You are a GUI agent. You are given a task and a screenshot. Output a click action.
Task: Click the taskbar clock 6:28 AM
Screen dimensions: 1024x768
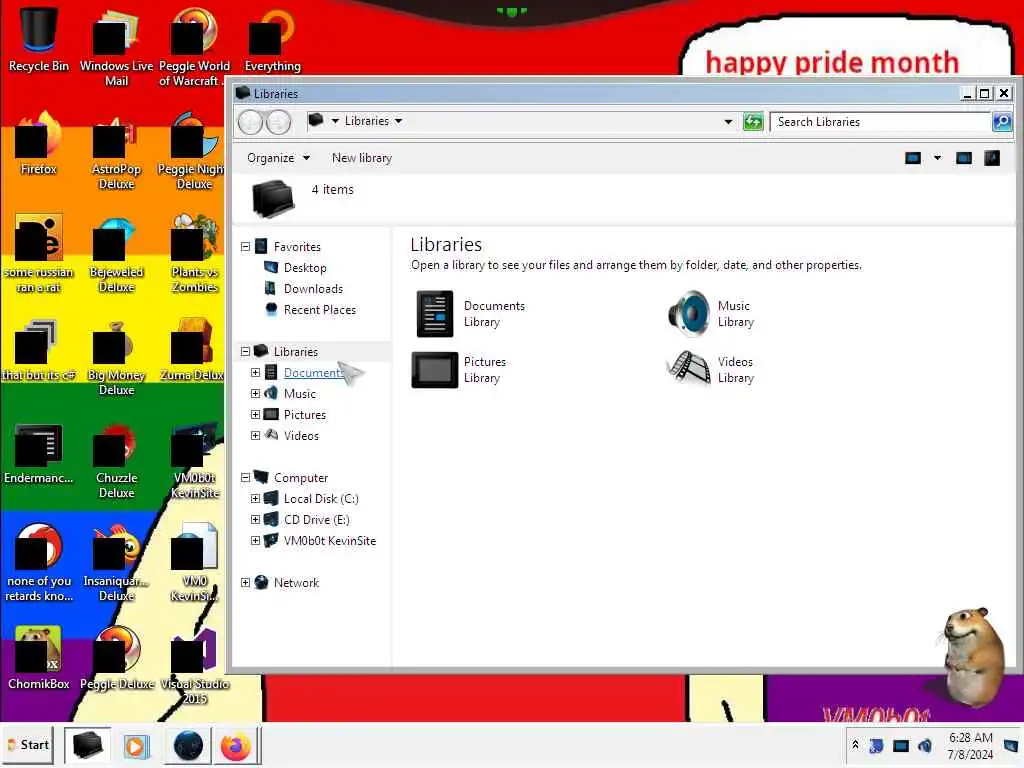970,738
